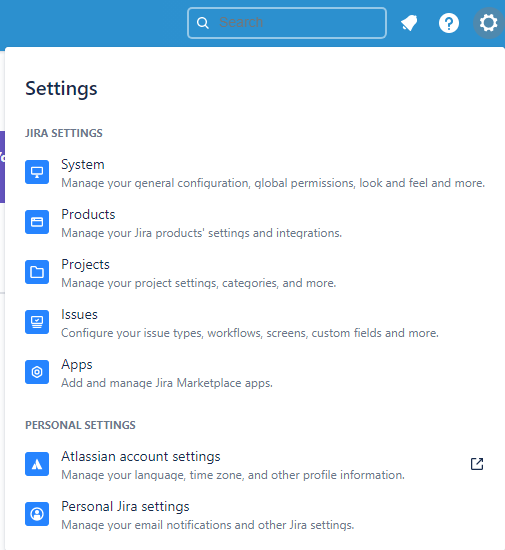Viewport: 505px width, 550px height.
Task: Click the Settings panel title
Action: click(x=61, y=88)
